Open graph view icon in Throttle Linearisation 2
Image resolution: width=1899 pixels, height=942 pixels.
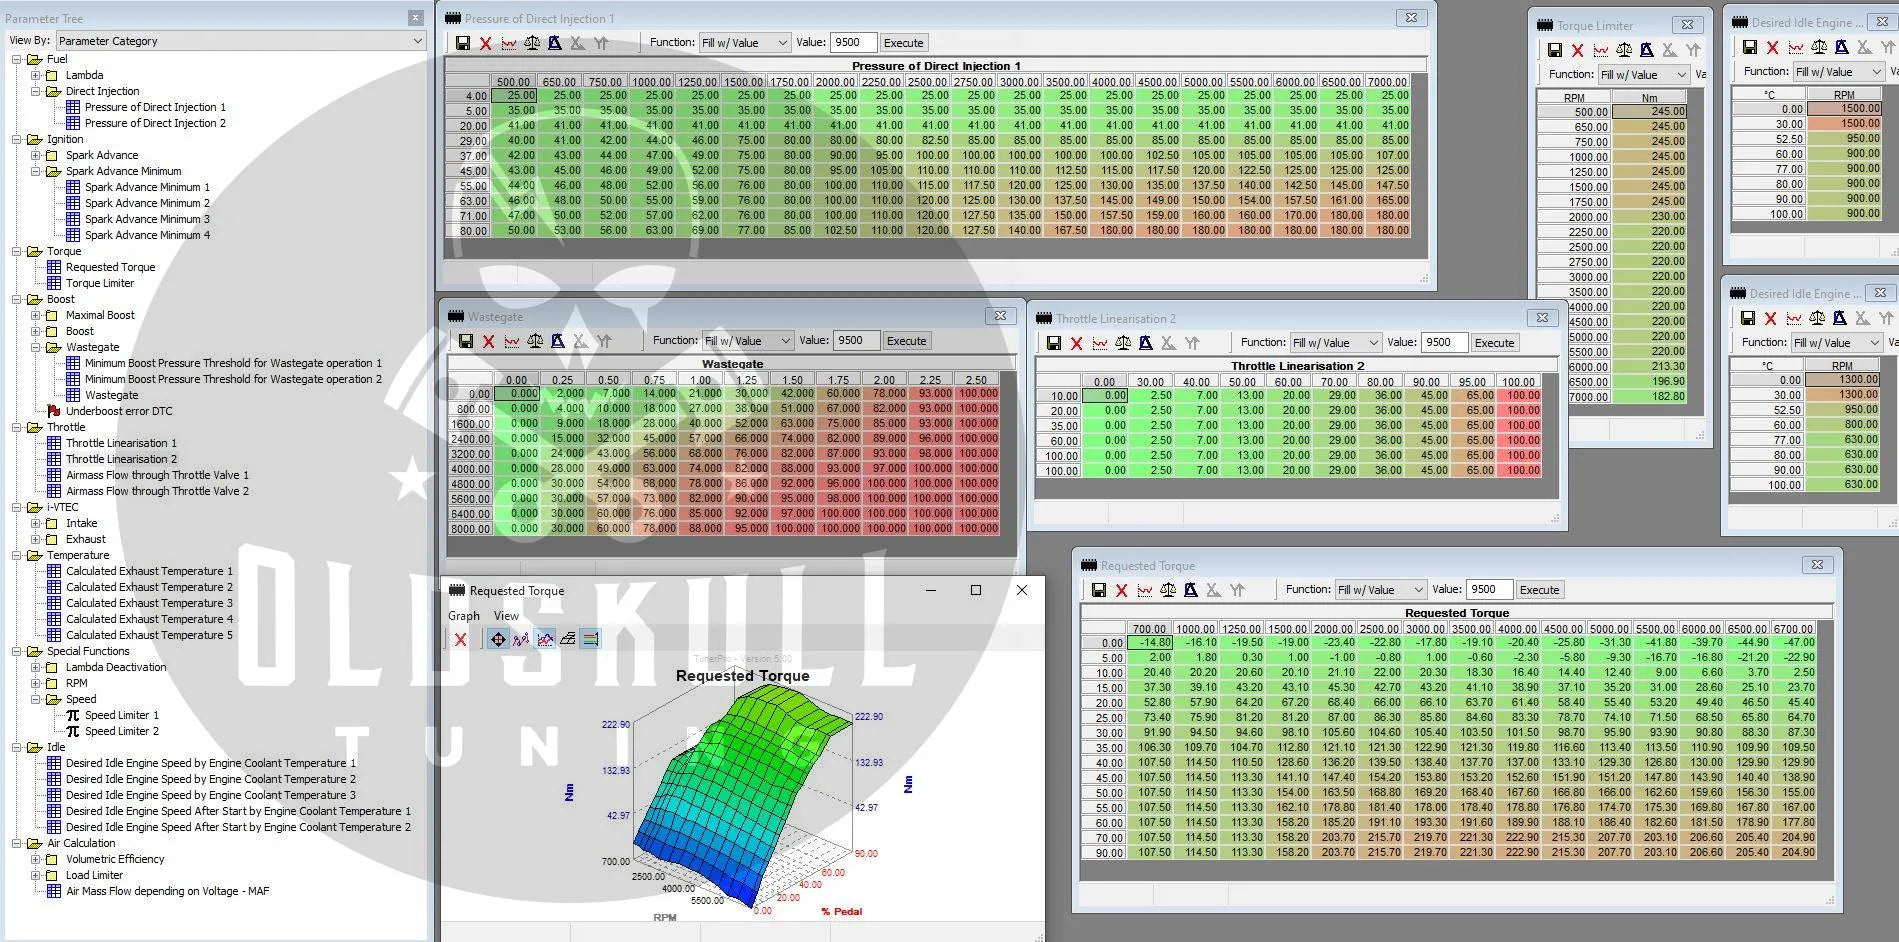click(x=1099, y=343)
